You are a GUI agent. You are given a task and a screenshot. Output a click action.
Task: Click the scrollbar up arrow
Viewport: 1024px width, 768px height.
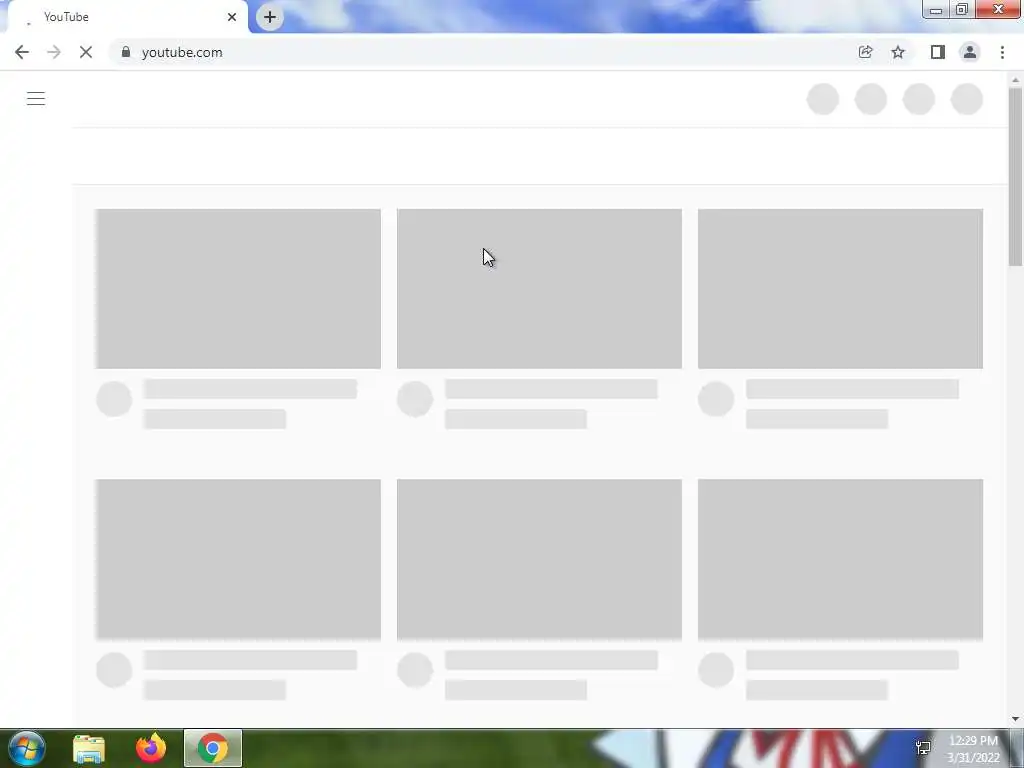(1015, 80)
